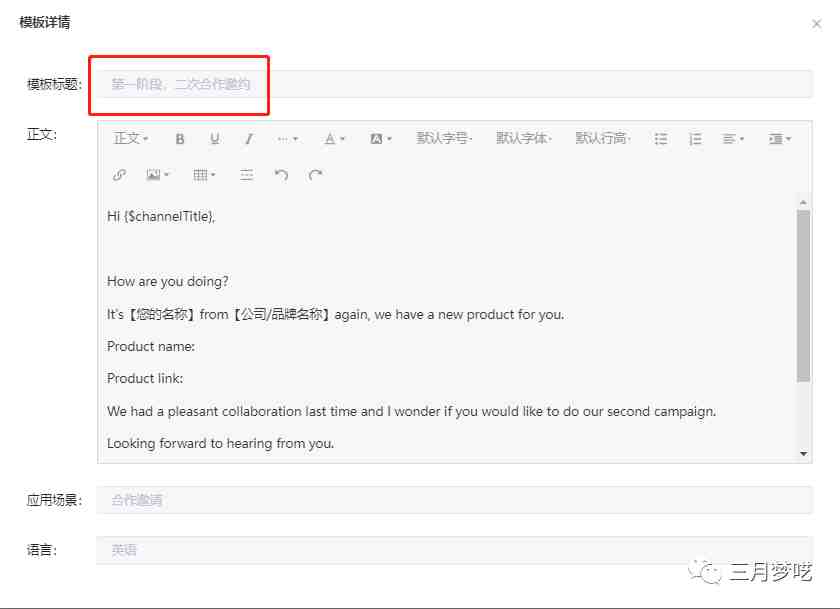840x609 pixels.
Task: Open the font color picker
Action: 335,139
